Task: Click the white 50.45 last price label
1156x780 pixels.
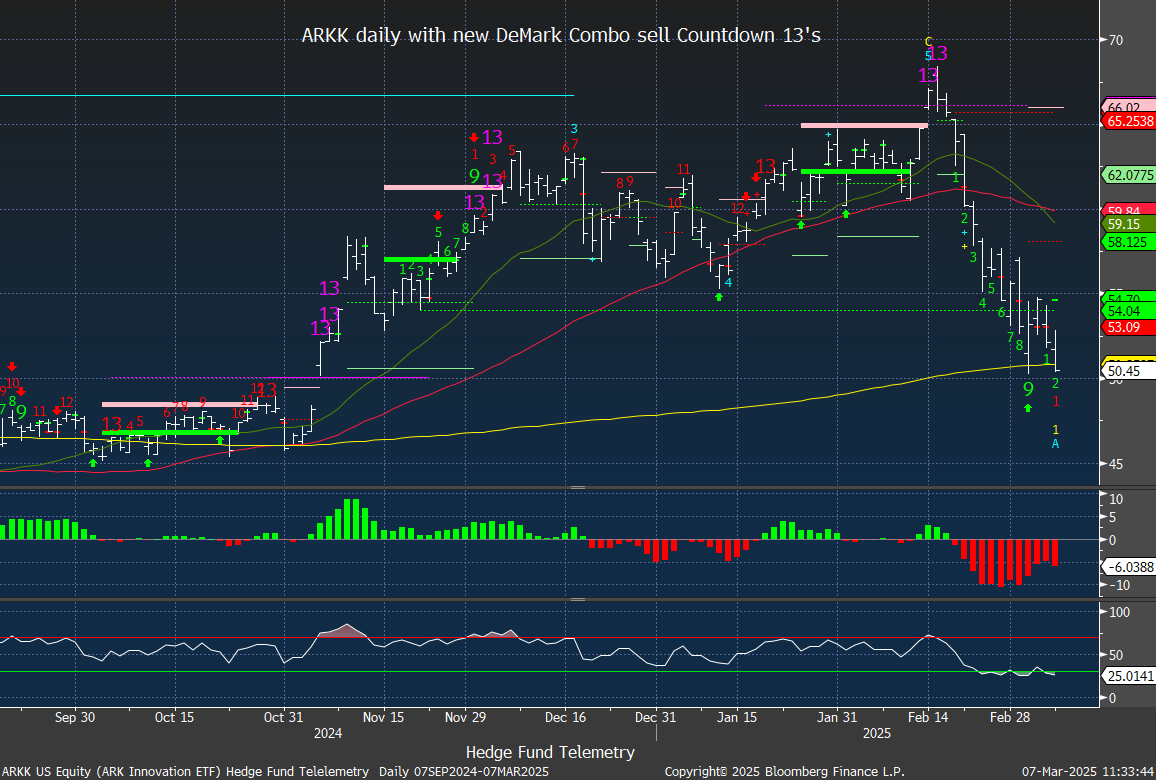Action: click(1129, 372)
